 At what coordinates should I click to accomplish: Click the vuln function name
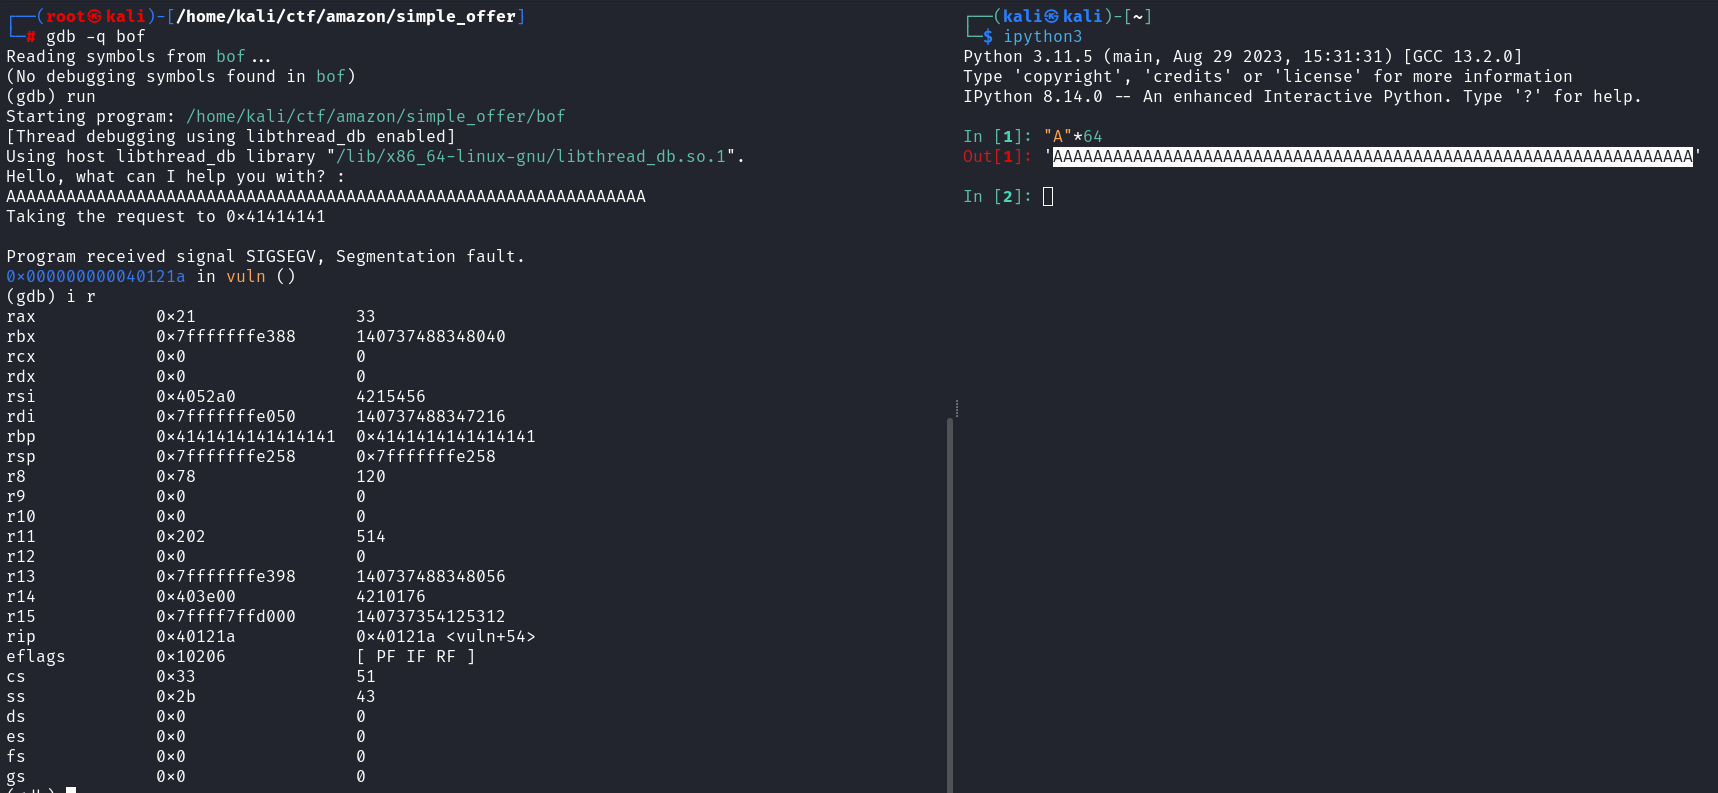click(246, 277)
